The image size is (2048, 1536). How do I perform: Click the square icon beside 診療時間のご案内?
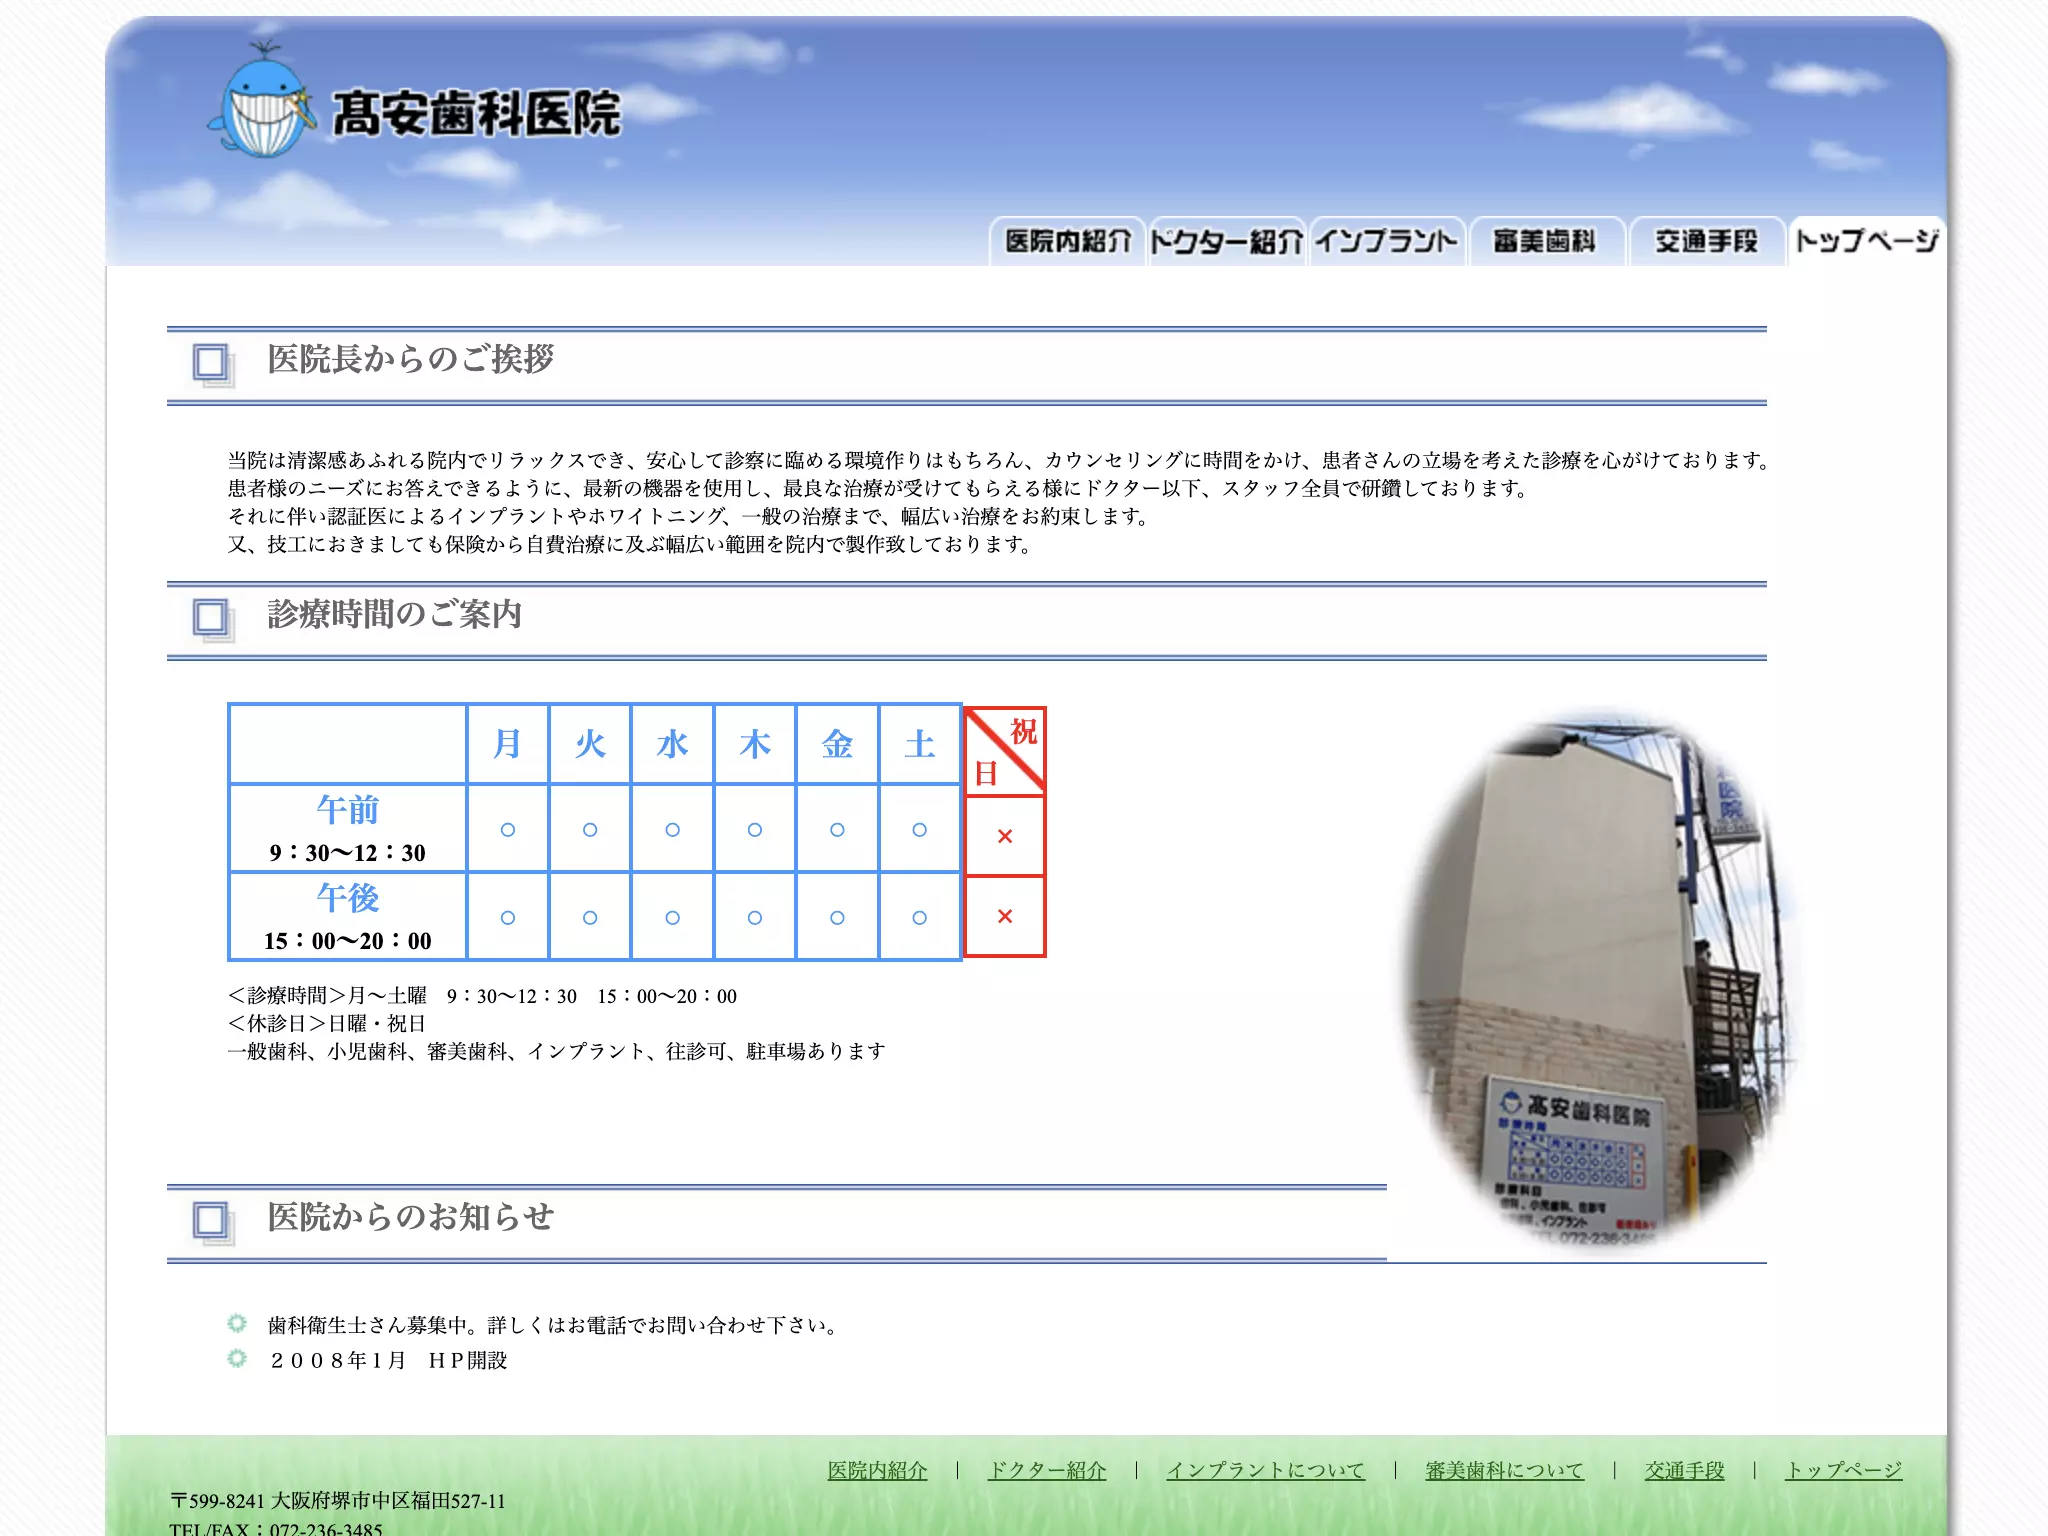(213, 620)
